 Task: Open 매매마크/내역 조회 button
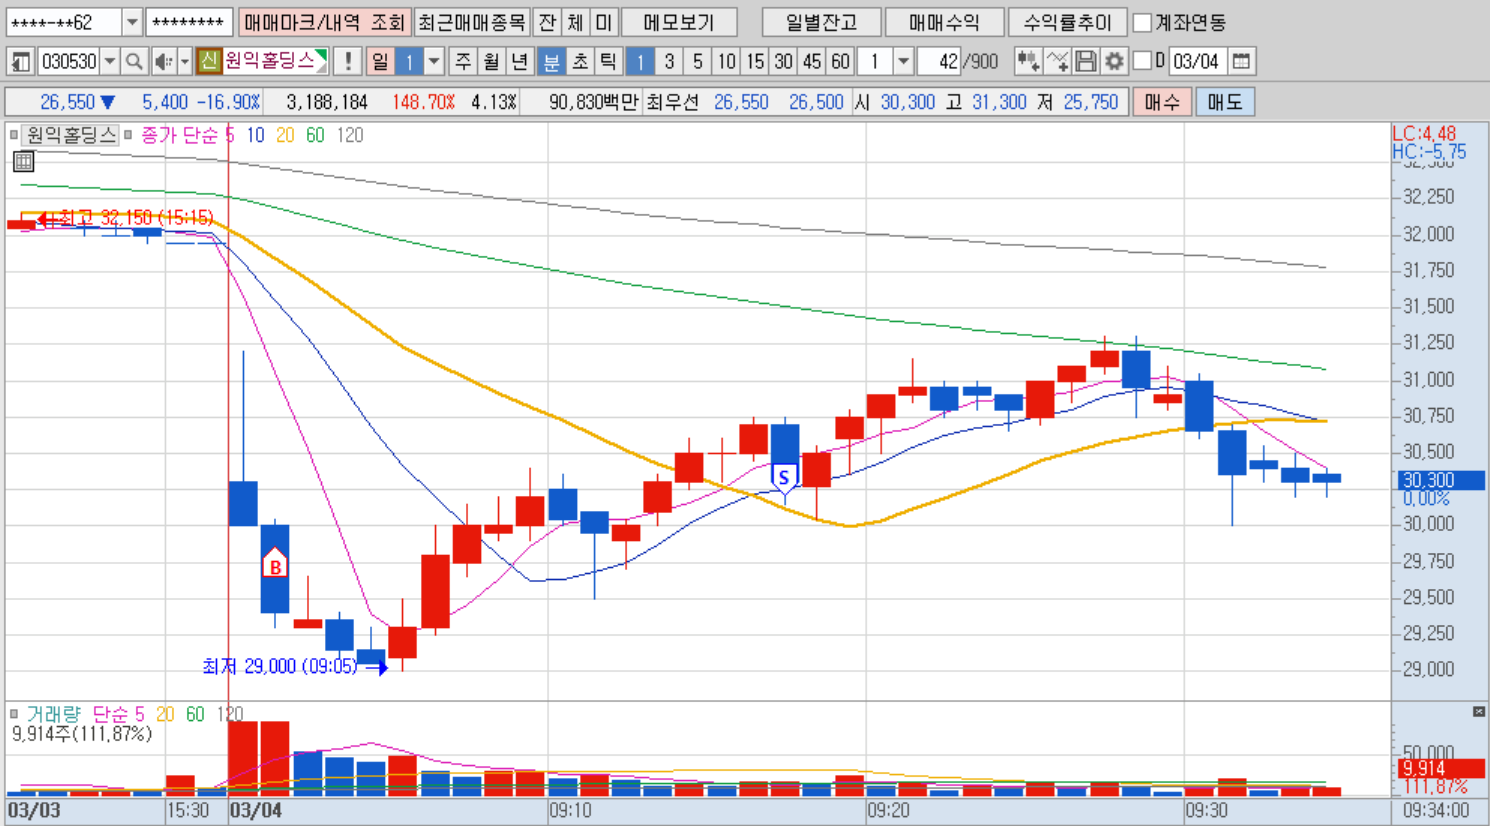325,22
